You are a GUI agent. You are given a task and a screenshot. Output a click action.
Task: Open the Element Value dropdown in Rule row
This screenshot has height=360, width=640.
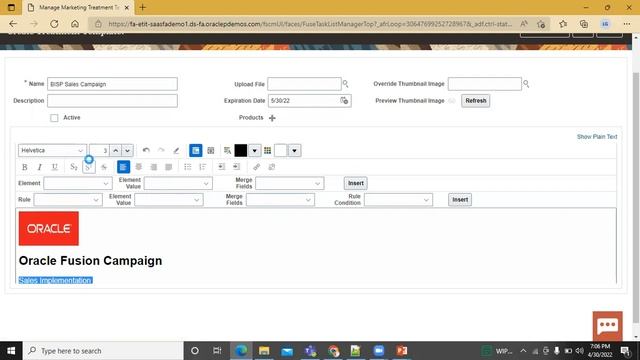pos(169,200)
